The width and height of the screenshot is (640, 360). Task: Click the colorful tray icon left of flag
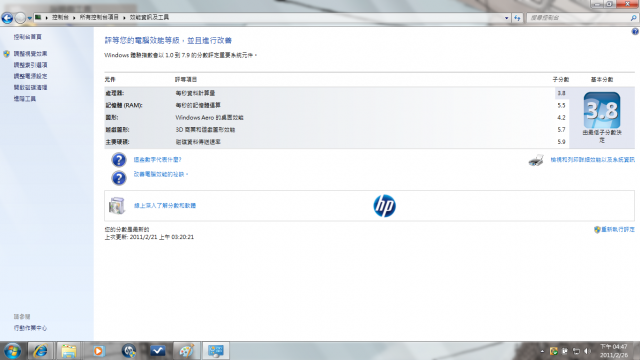tap(554, 351)
